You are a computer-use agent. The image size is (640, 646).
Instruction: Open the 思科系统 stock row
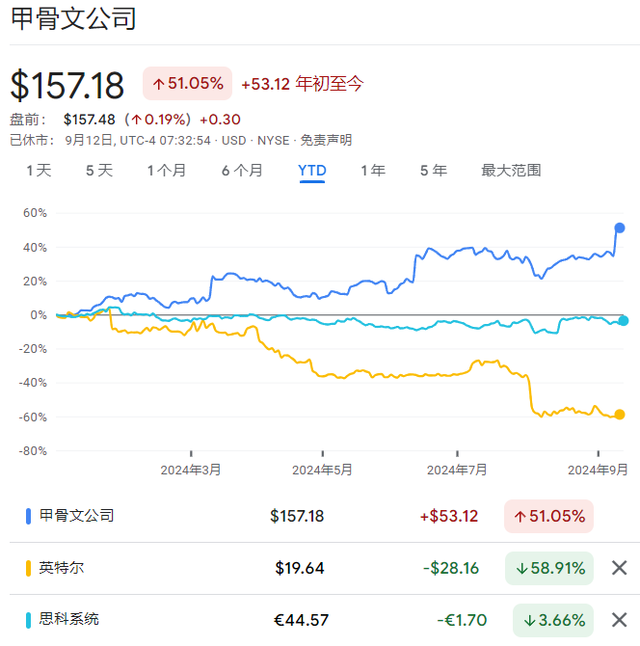[69, 619]
